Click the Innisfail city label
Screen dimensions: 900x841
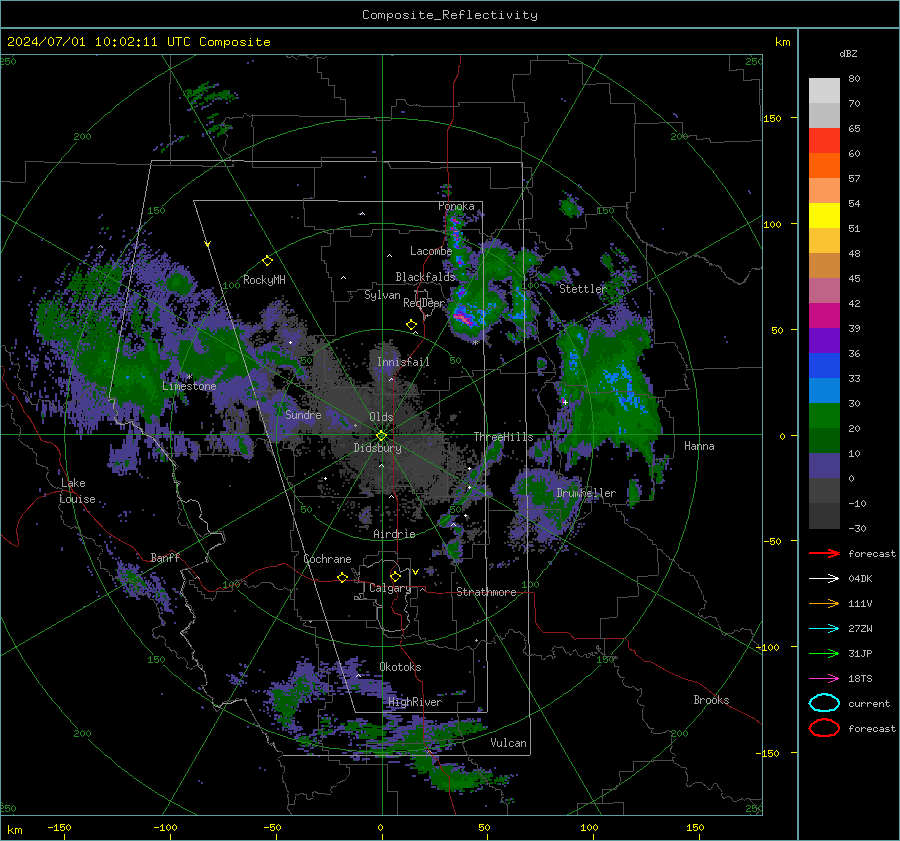(x=403, y=362)
